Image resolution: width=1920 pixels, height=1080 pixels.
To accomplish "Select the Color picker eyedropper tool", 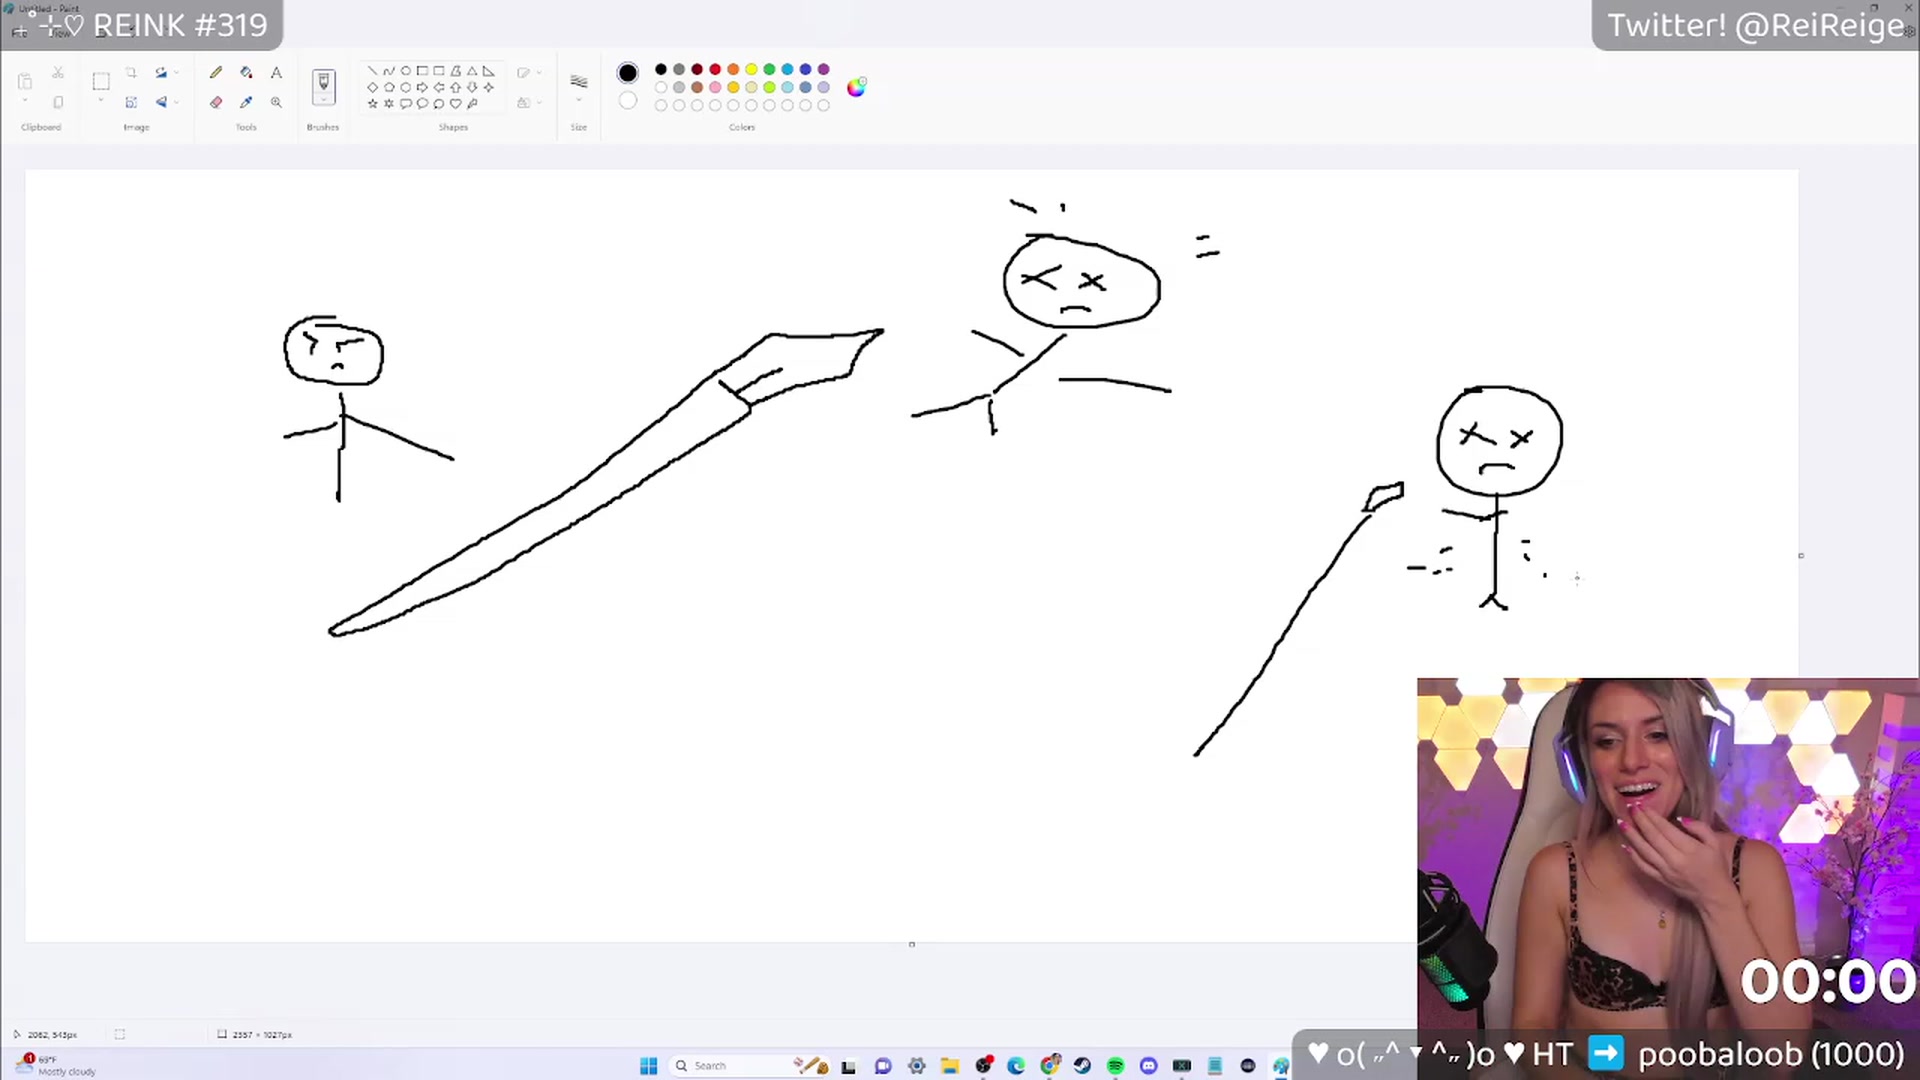I will click(x=246, y=102).
